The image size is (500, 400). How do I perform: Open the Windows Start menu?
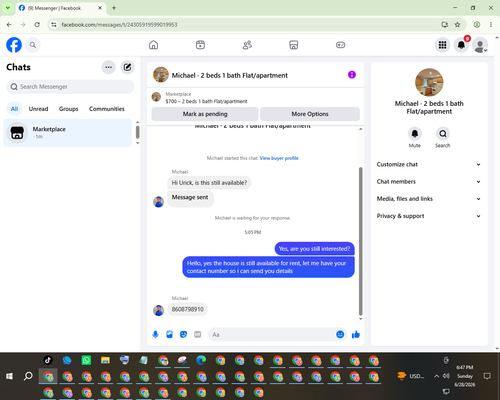tap(10, 376)
